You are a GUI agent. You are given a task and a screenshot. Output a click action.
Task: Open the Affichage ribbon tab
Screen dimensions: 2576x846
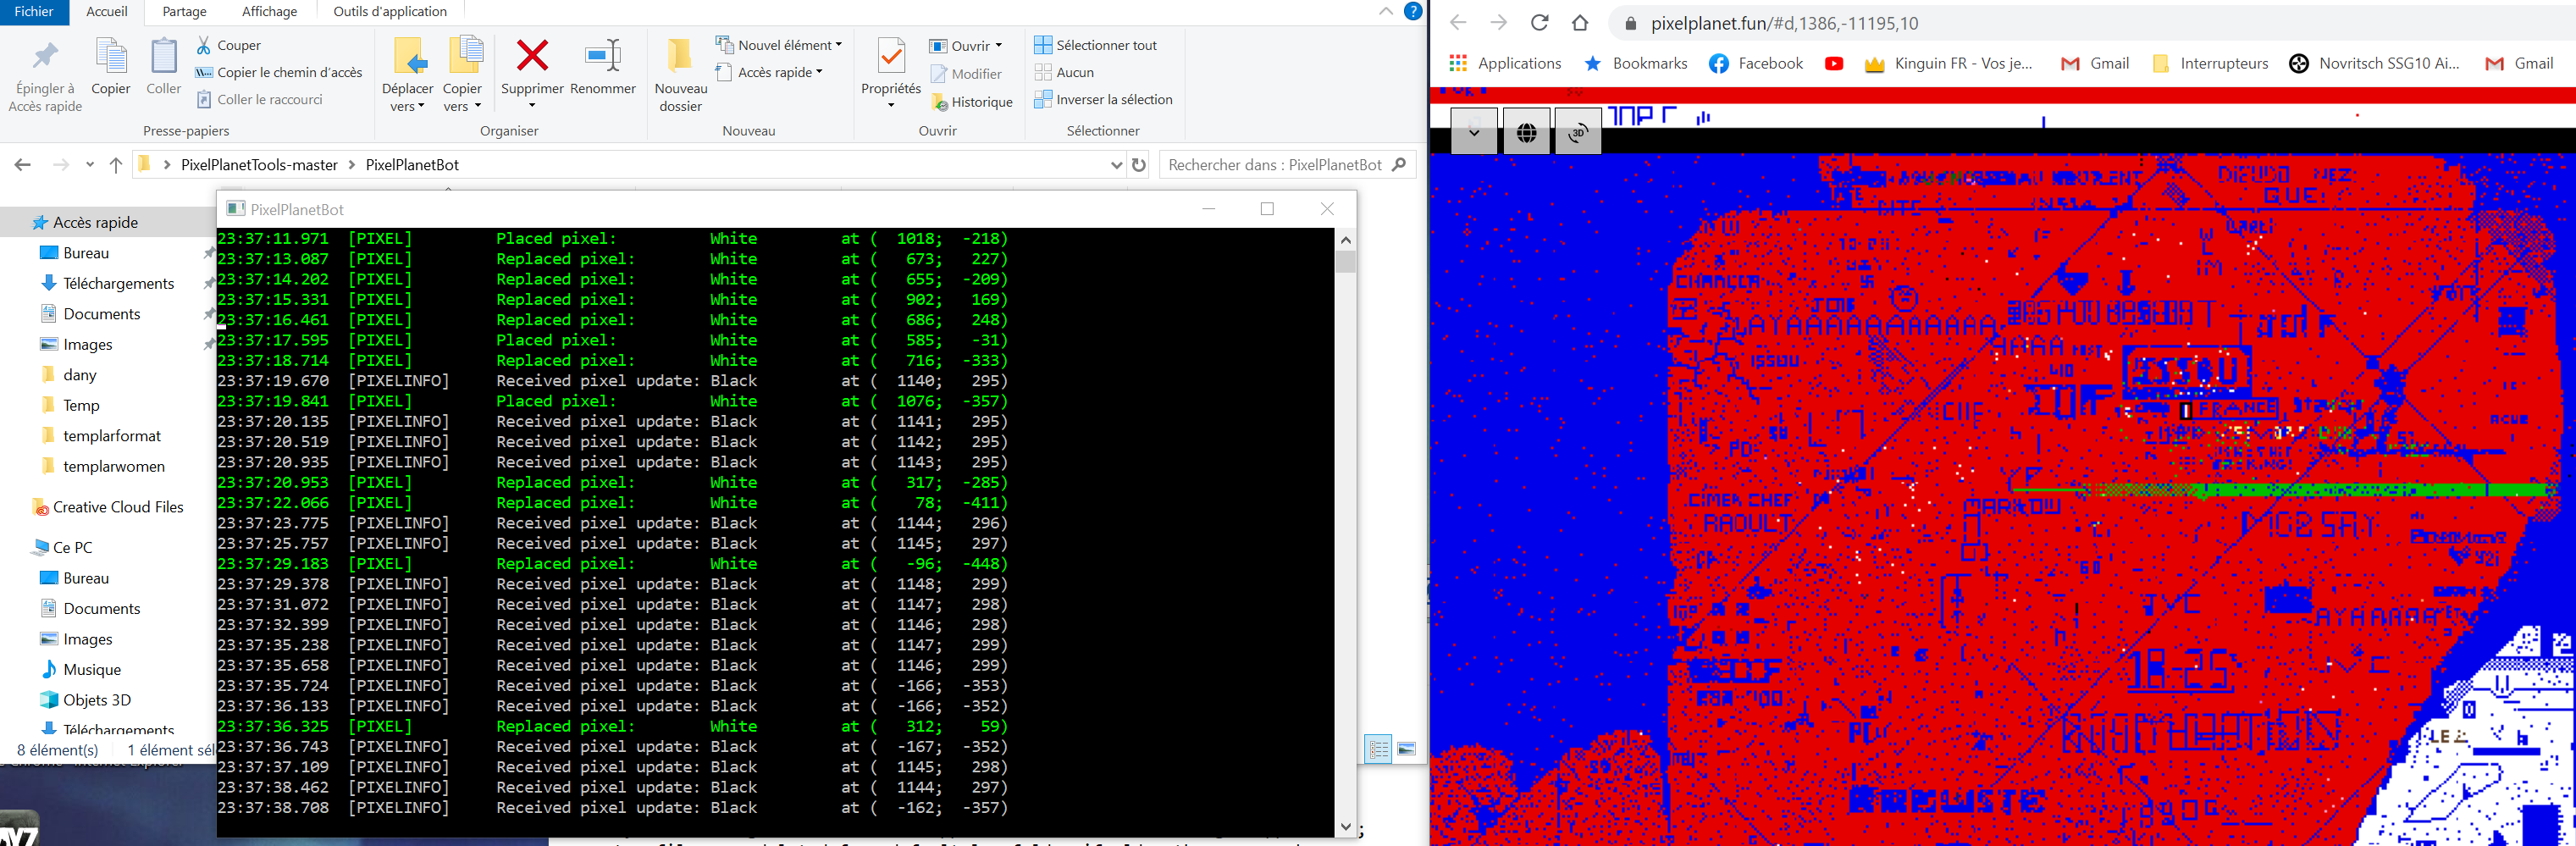pos(269,12)
